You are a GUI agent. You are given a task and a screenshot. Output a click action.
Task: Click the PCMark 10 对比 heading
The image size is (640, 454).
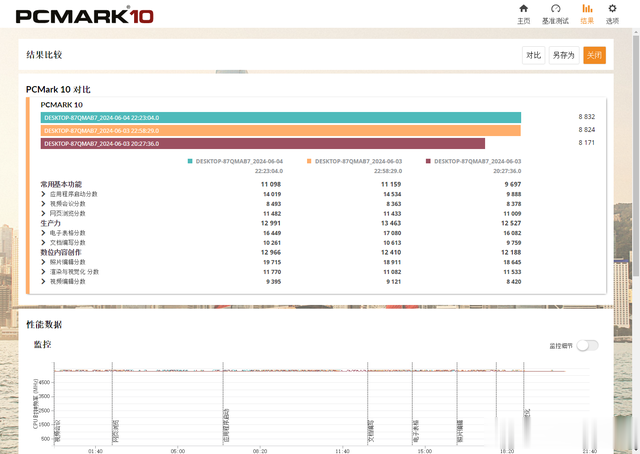58,89
